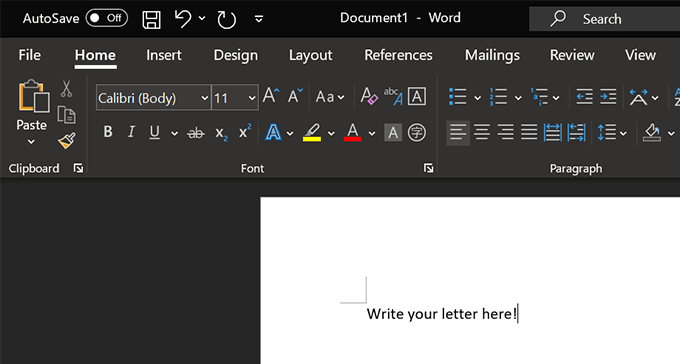
Task: Click the Enclose Characters icon
Action: click(x=417, y=132)
